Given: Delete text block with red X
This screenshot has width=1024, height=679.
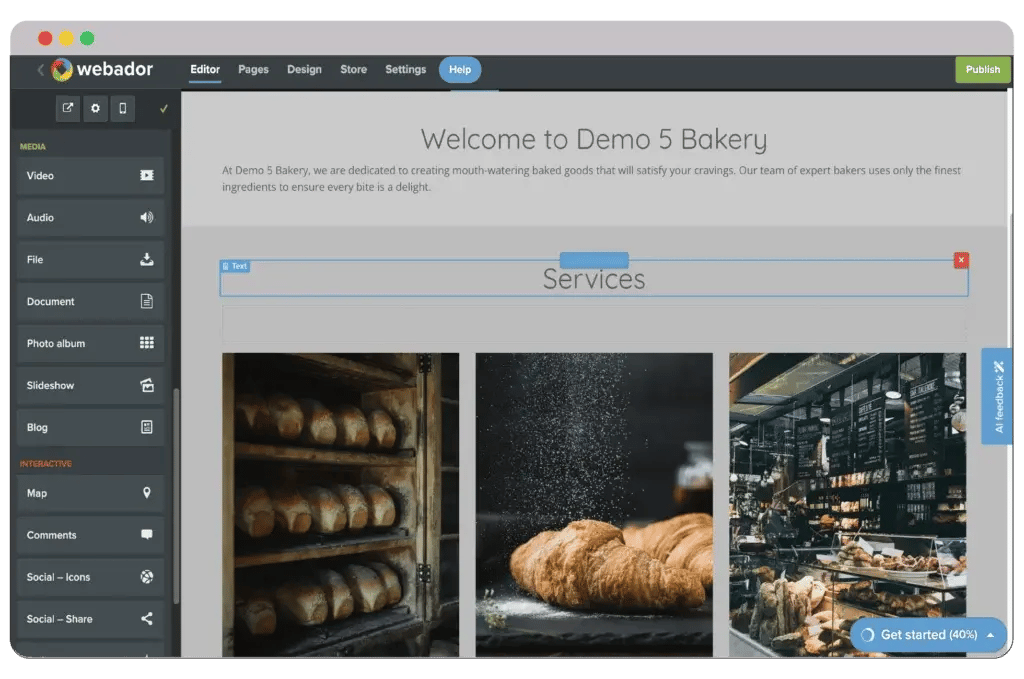Looking at the screenshot, I should (961, 261).
